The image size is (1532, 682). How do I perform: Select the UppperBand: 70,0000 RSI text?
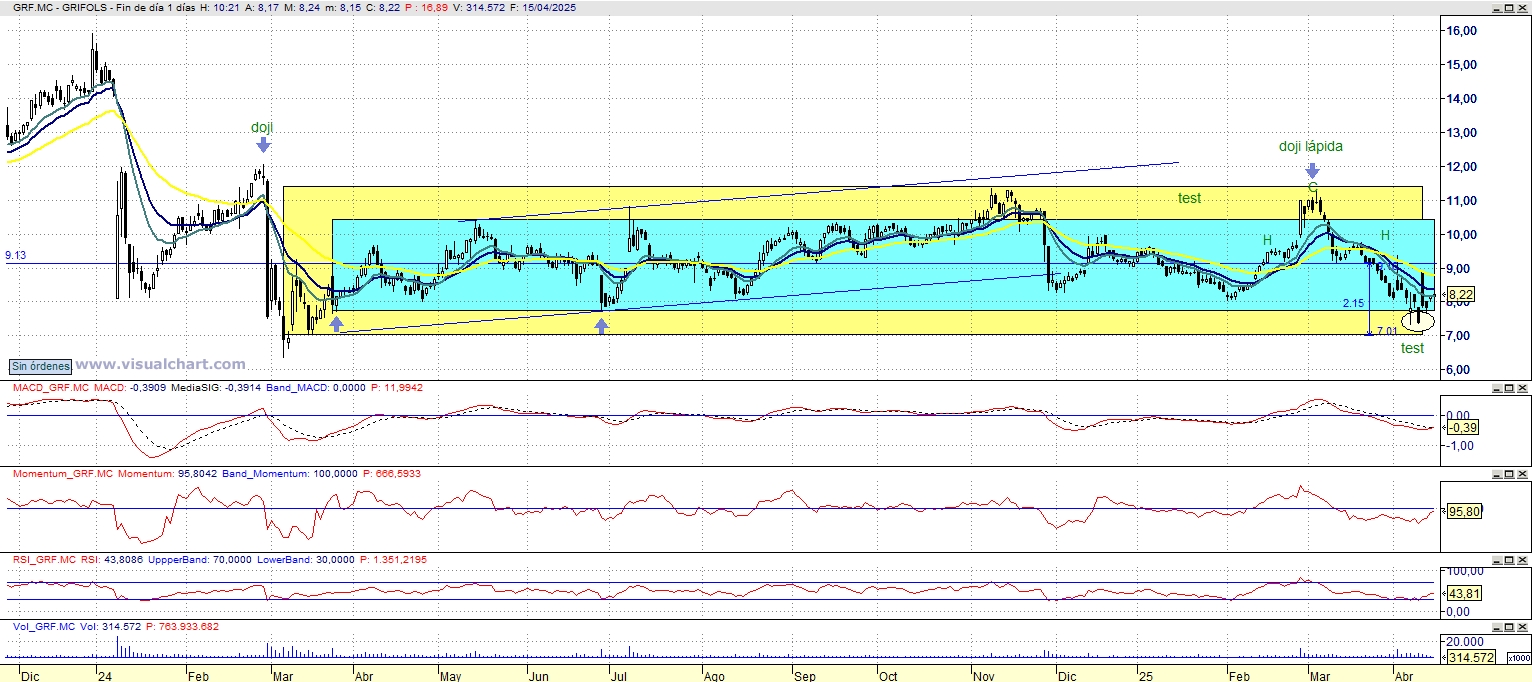pos(201,560)
